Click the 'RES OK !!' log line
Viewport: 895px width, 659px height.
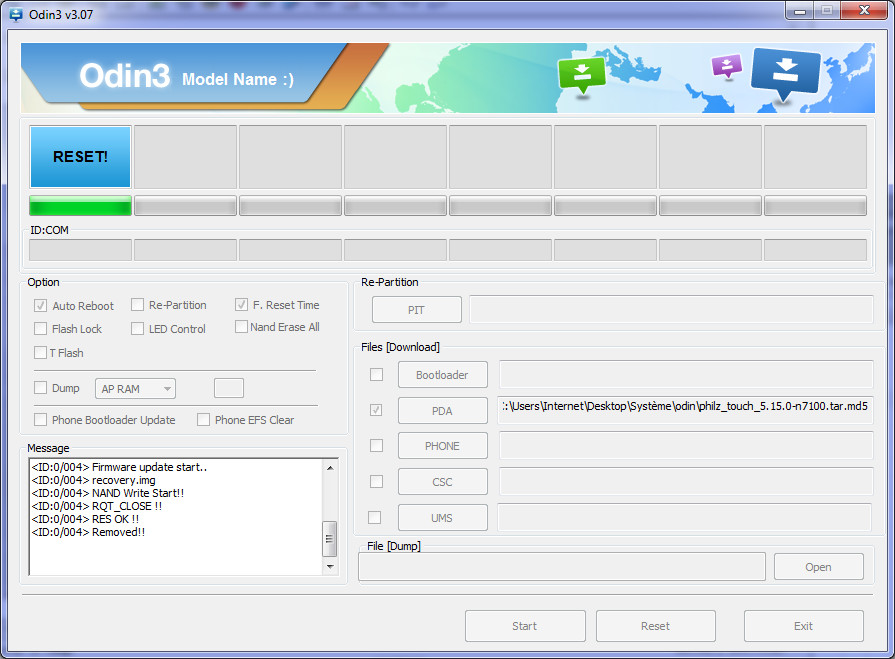(86, 519)
